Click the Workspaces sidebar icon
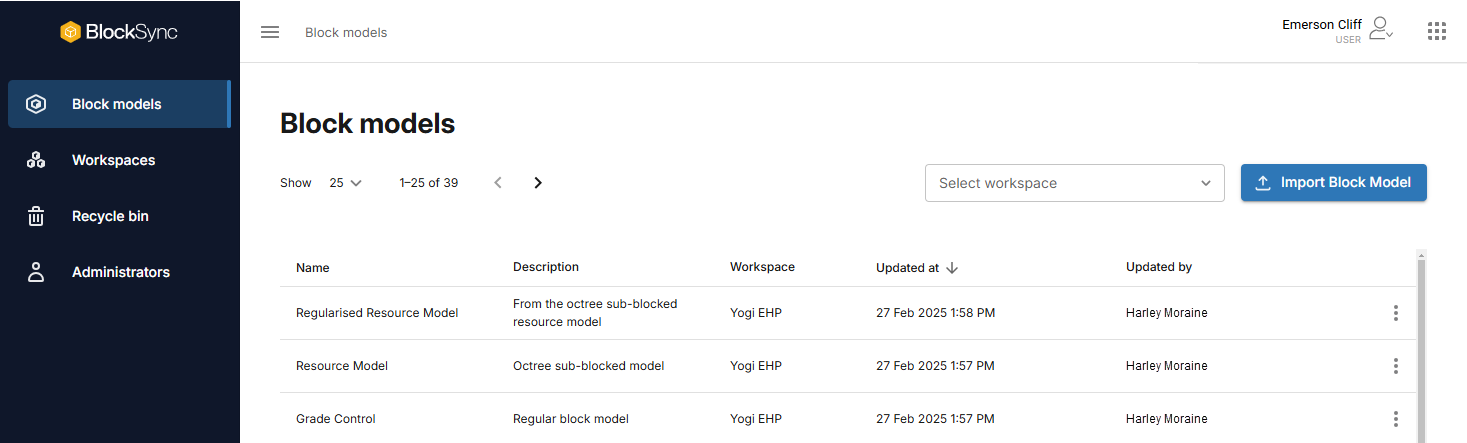 (x=36, y=160)
